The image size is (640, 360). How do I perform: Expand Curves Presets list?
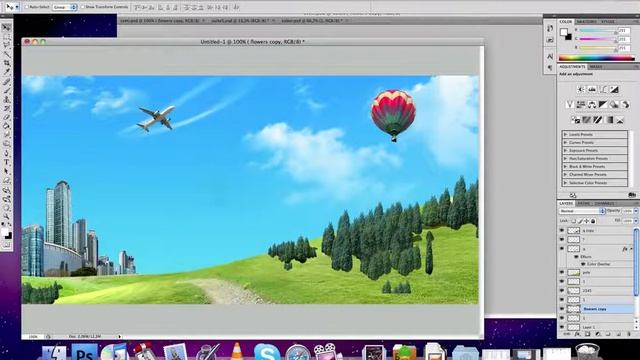[565, 142]
